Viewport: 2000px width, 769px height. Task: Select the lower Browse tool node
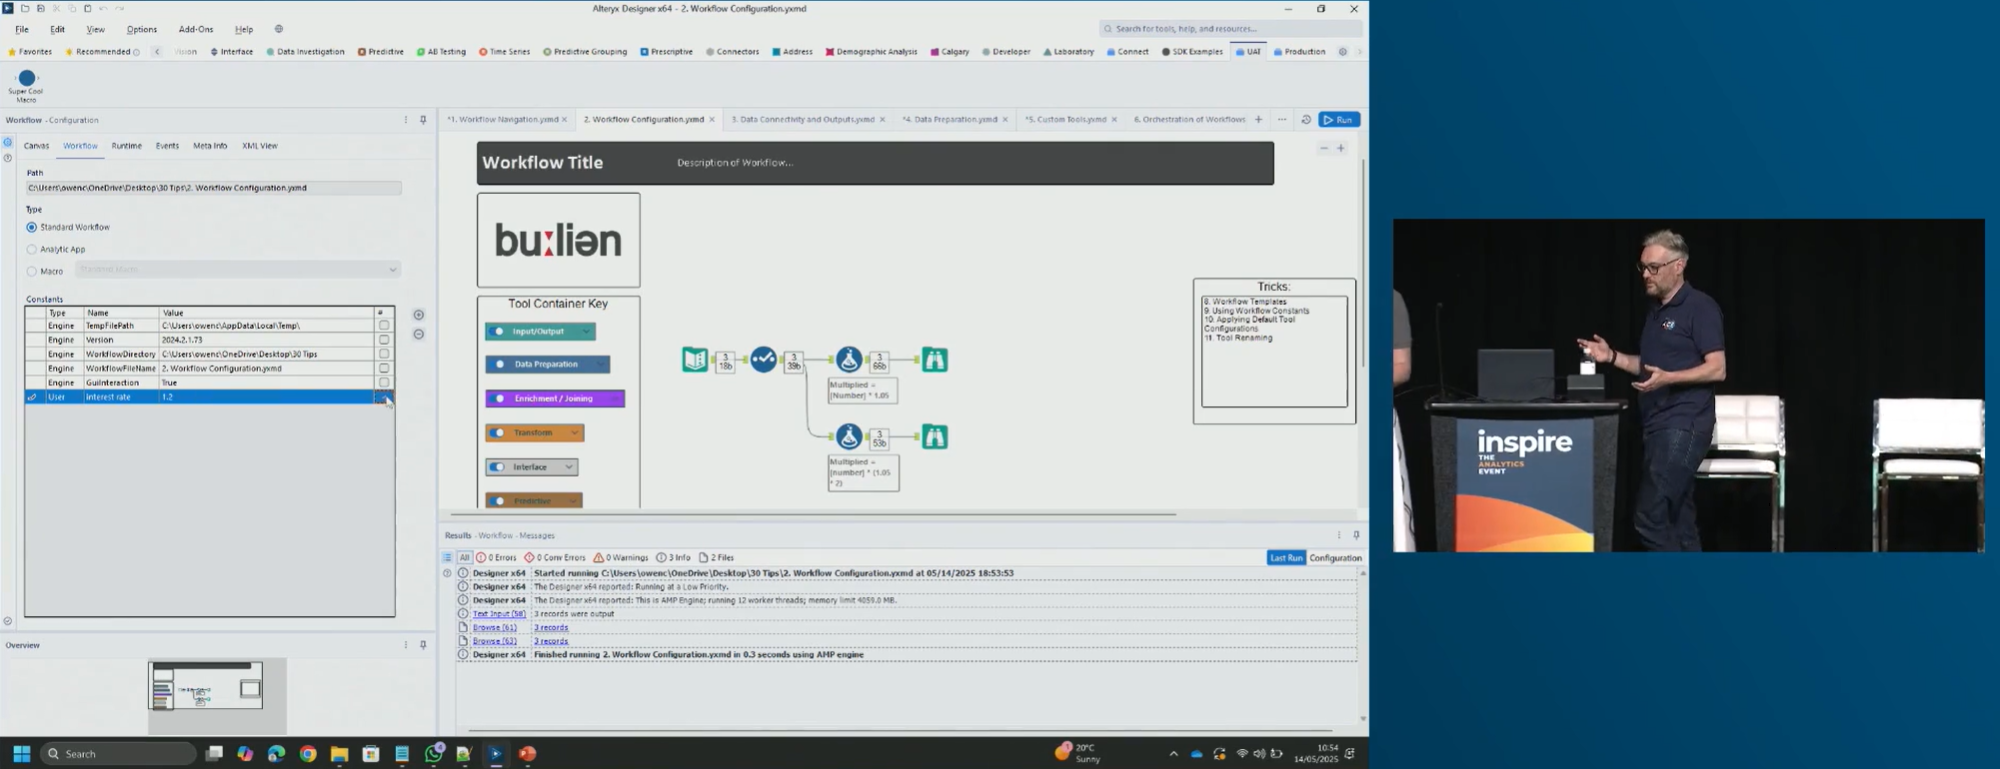(934, 436)
